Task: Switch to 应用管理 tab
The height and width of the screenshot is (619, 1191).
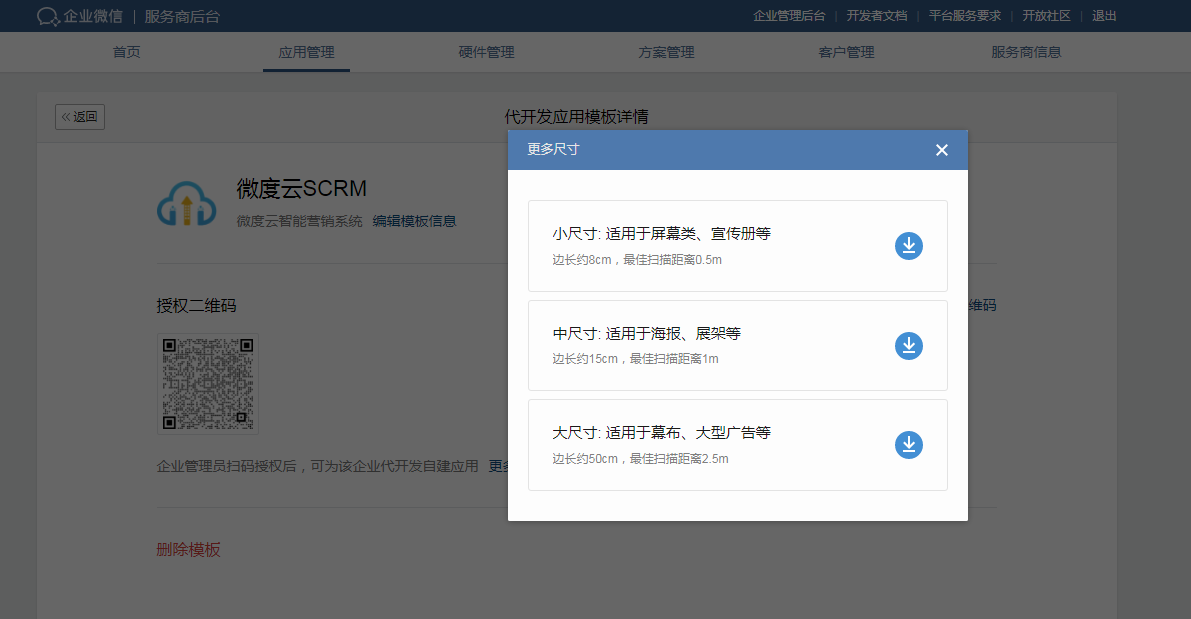Action: click(306, 52)
